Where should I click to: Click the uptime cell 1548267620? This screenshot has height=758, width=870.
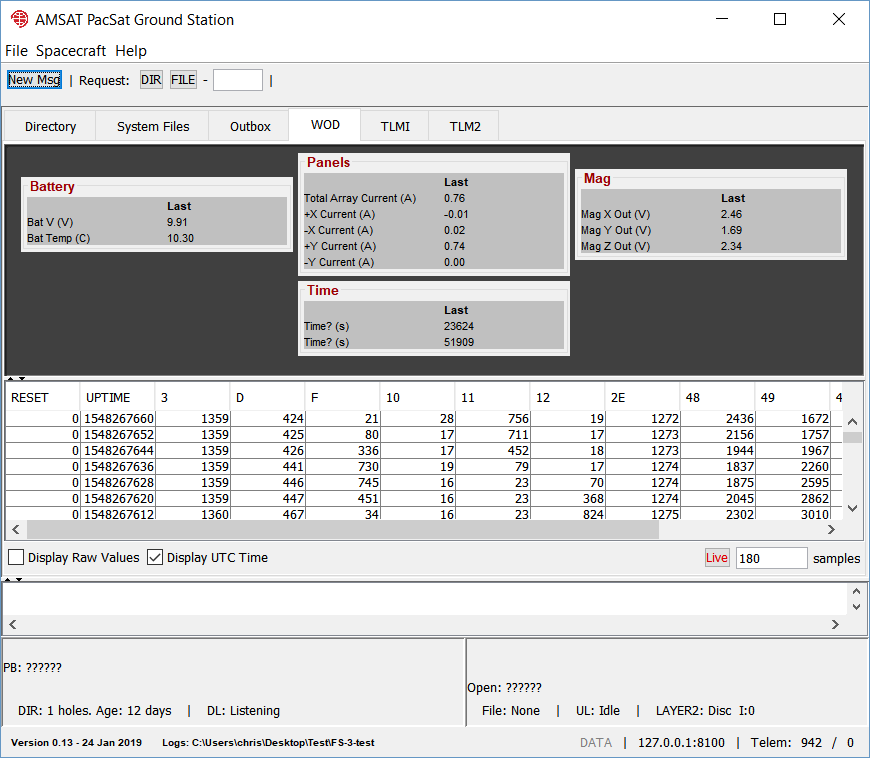(118, 499)
